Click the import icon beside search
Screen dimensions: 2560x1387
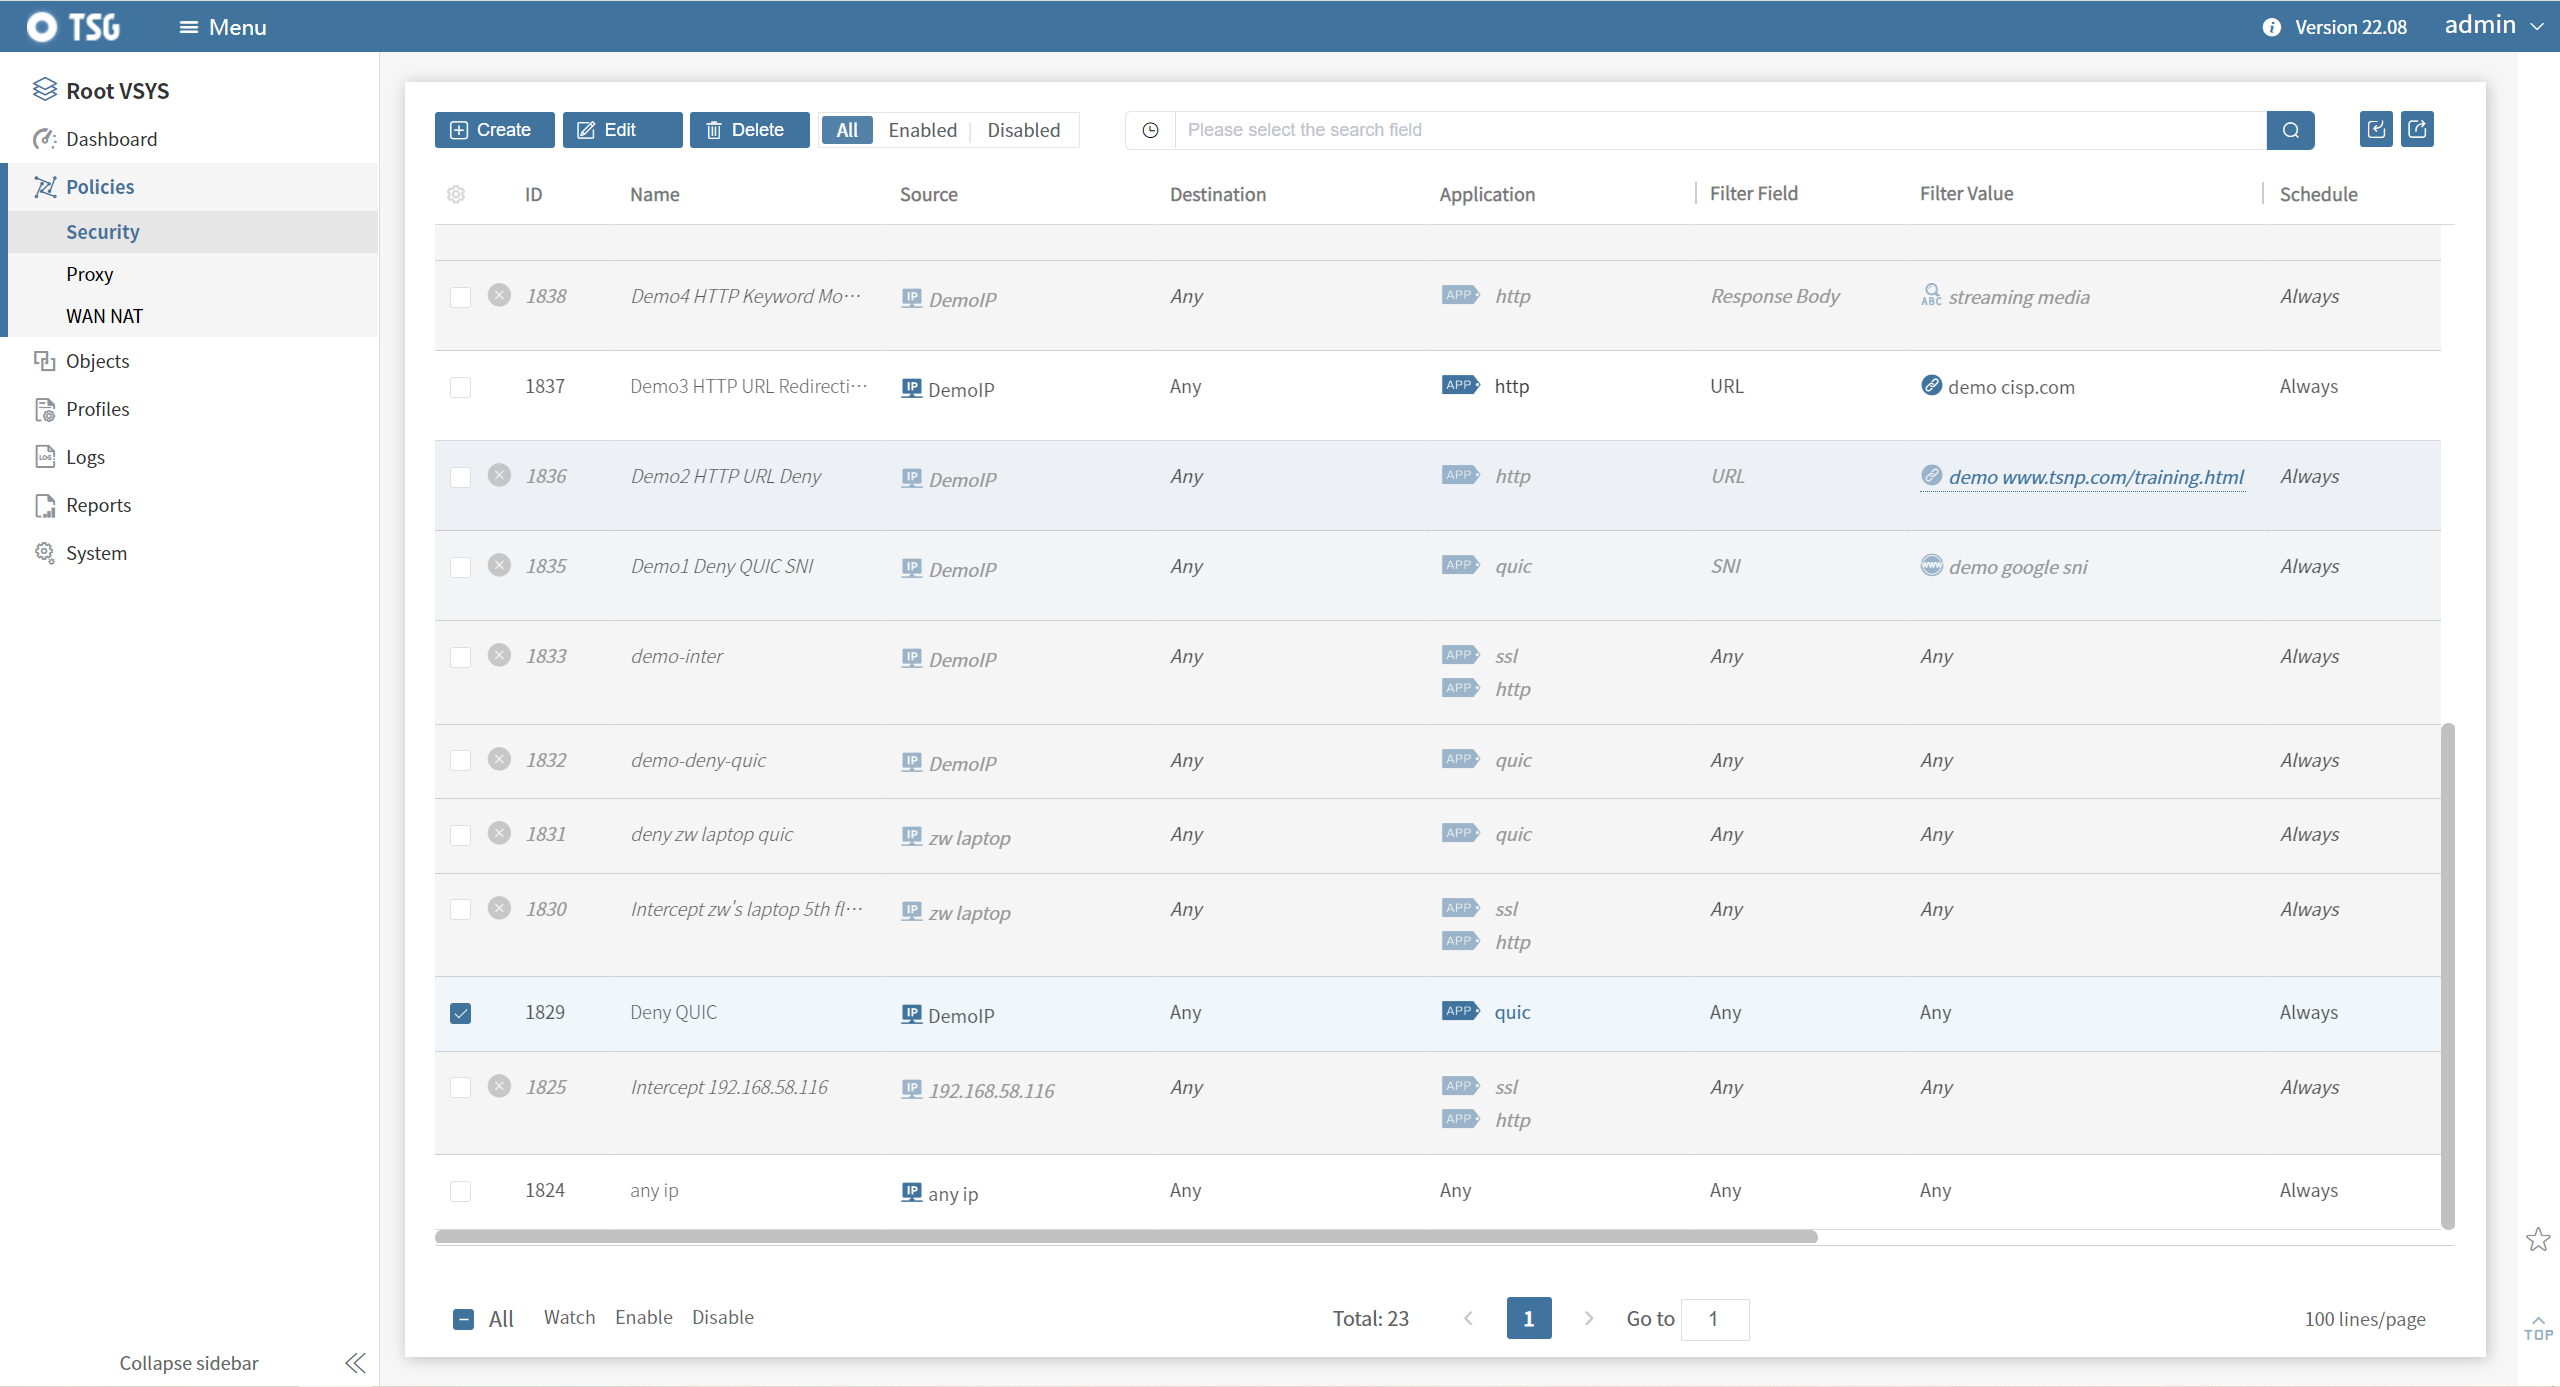pyautogui.click(x=2376, y=129)
